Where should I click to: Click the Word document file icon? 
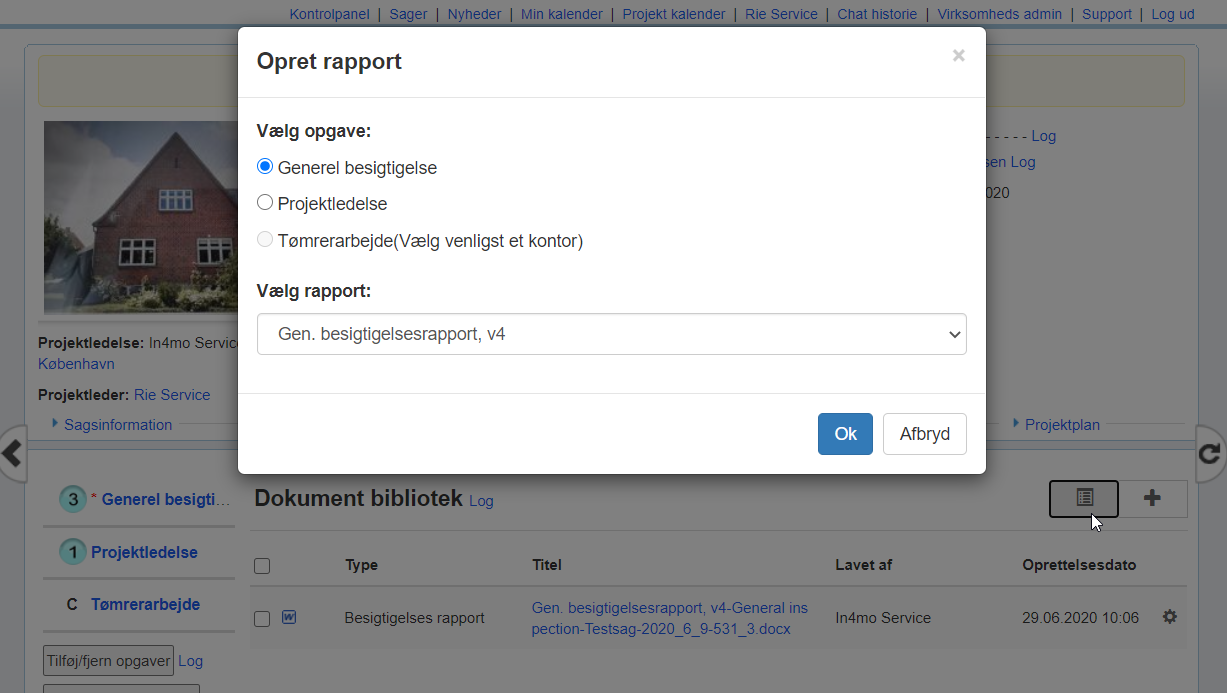click(x=289, y=617)
